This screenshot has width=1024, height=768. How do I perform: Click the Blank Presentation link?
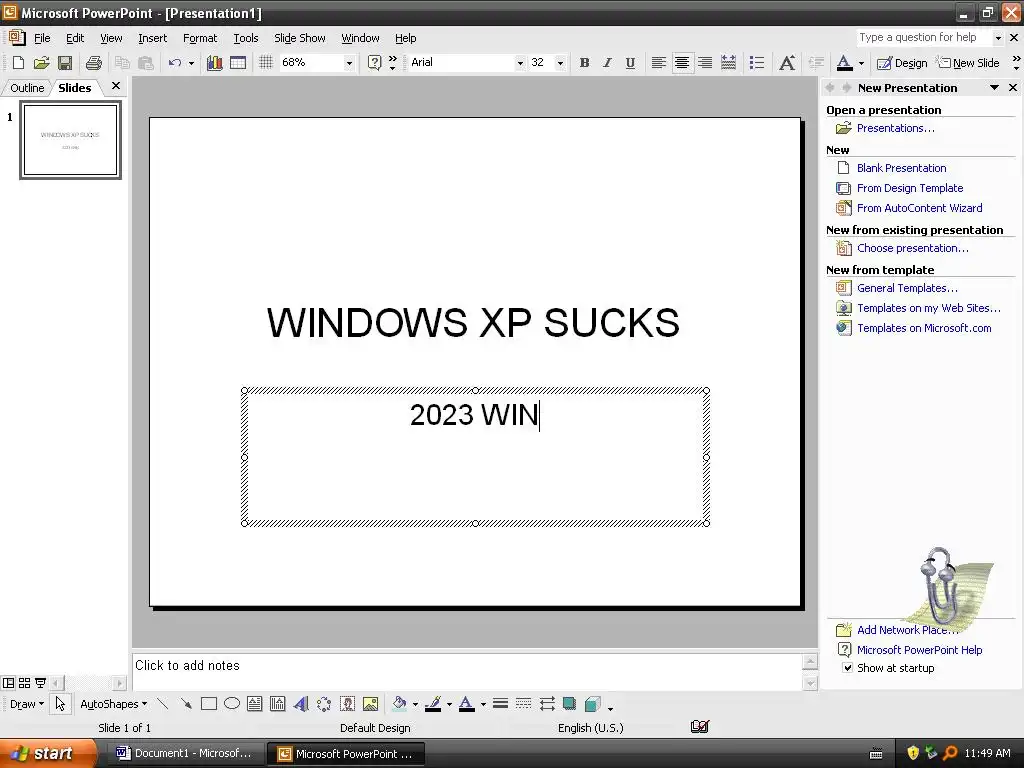[x=901, y=168]
